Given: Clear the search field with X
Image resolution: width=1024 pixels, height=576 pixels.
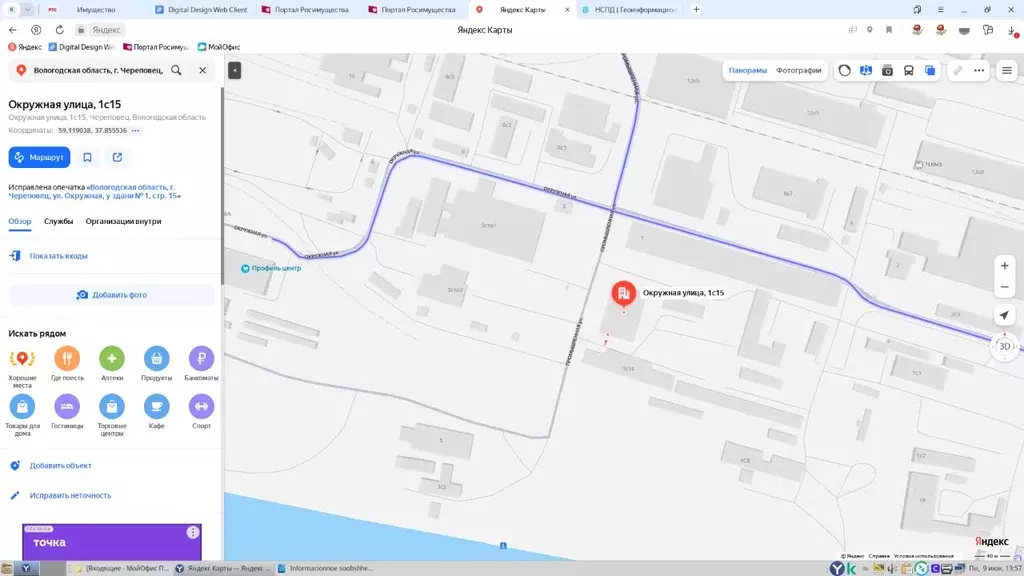Looking at the screenshot, I should coord(202,70).
